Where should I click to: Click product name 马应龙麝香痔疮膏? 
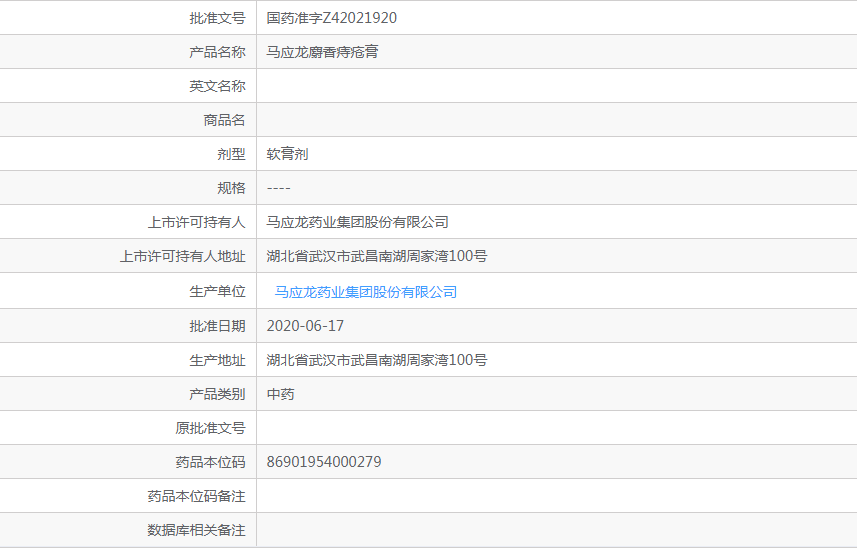(x=322, y=52)
